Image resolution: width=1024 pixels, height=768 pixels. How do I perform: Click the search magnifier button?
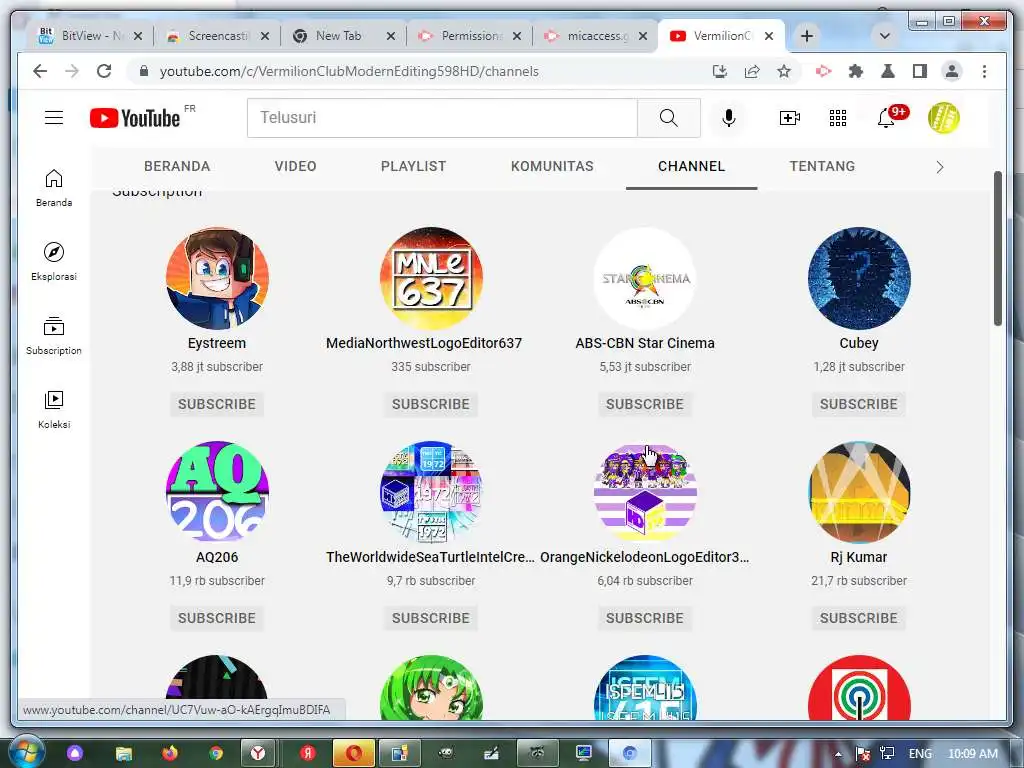(x=669, y=118)
